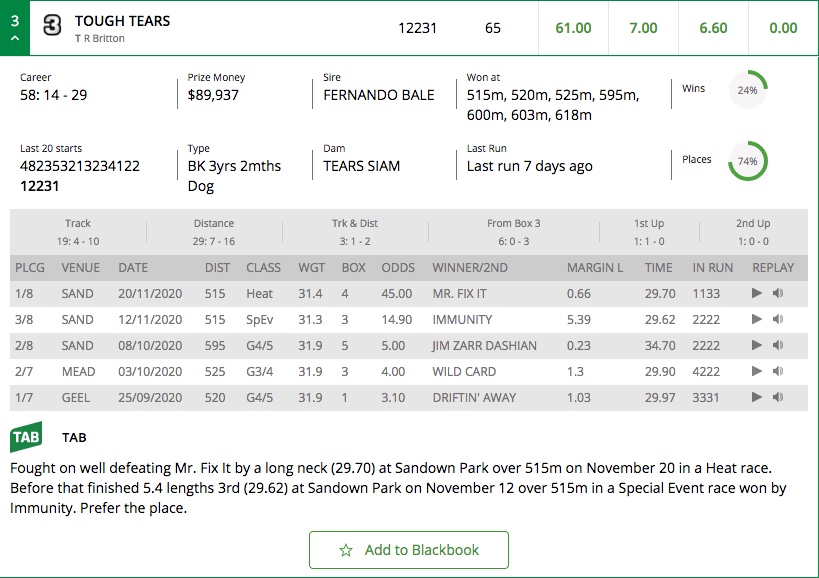Play replay video for GEEL 25/09/2020 race
The height and width of the screenshot is (578, 819).
[756, 397]
